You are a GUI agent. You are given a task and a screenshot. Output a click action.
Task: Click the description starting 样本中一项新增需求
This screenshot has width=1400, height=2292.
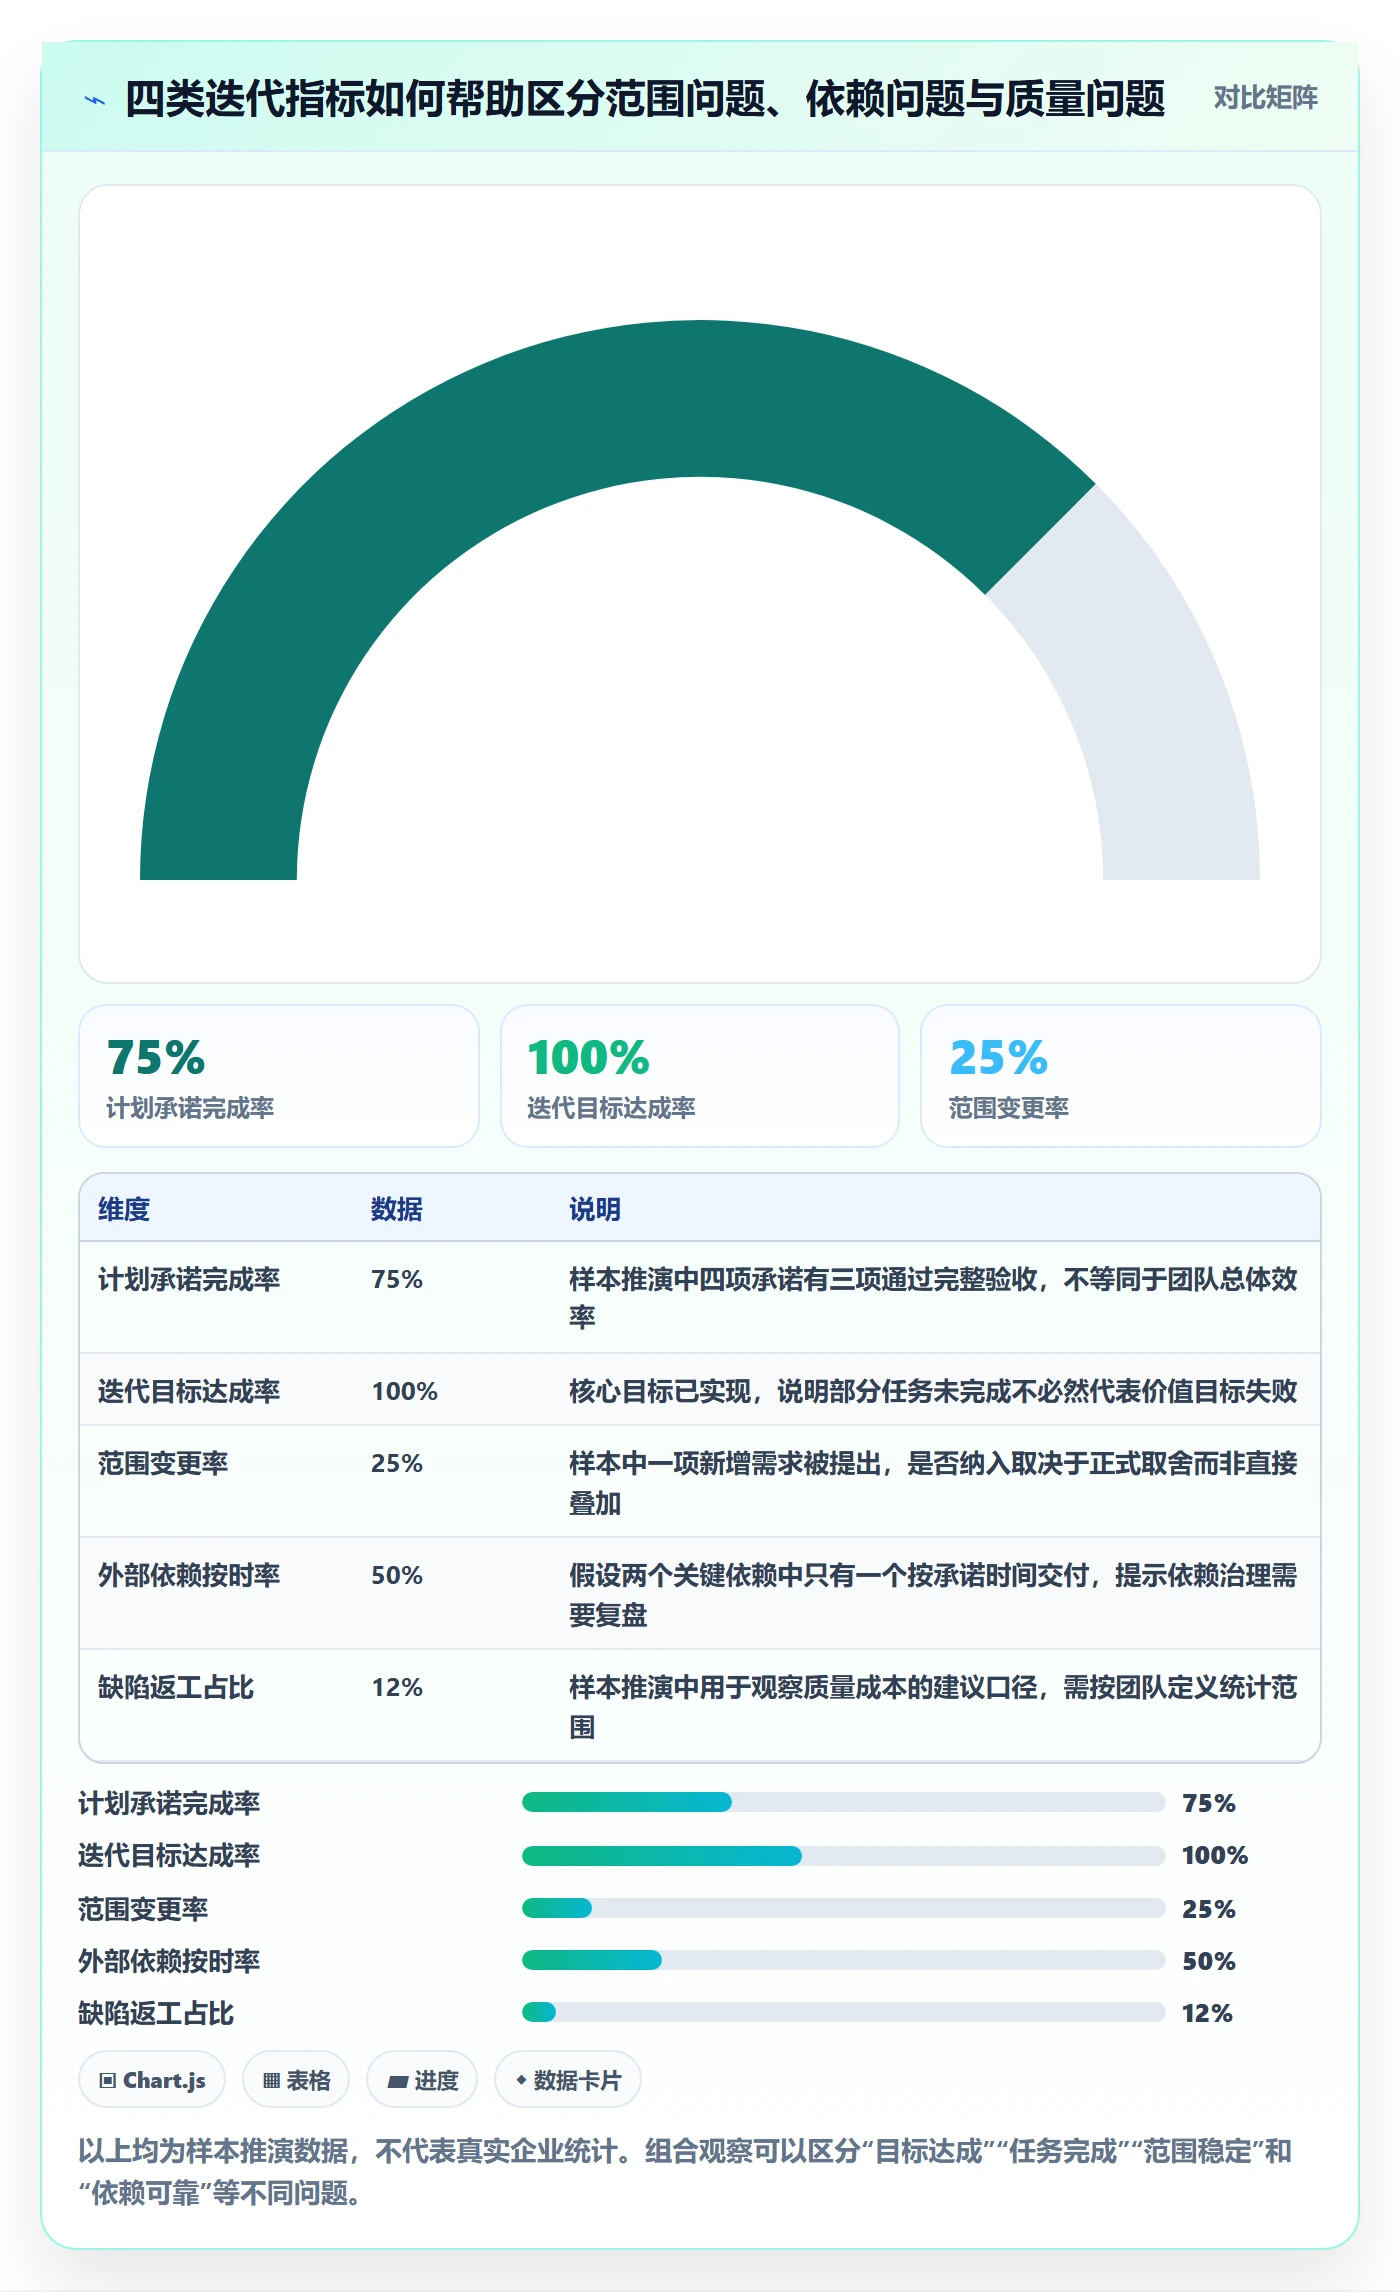pyautogui.click(x=933, y=1483)
